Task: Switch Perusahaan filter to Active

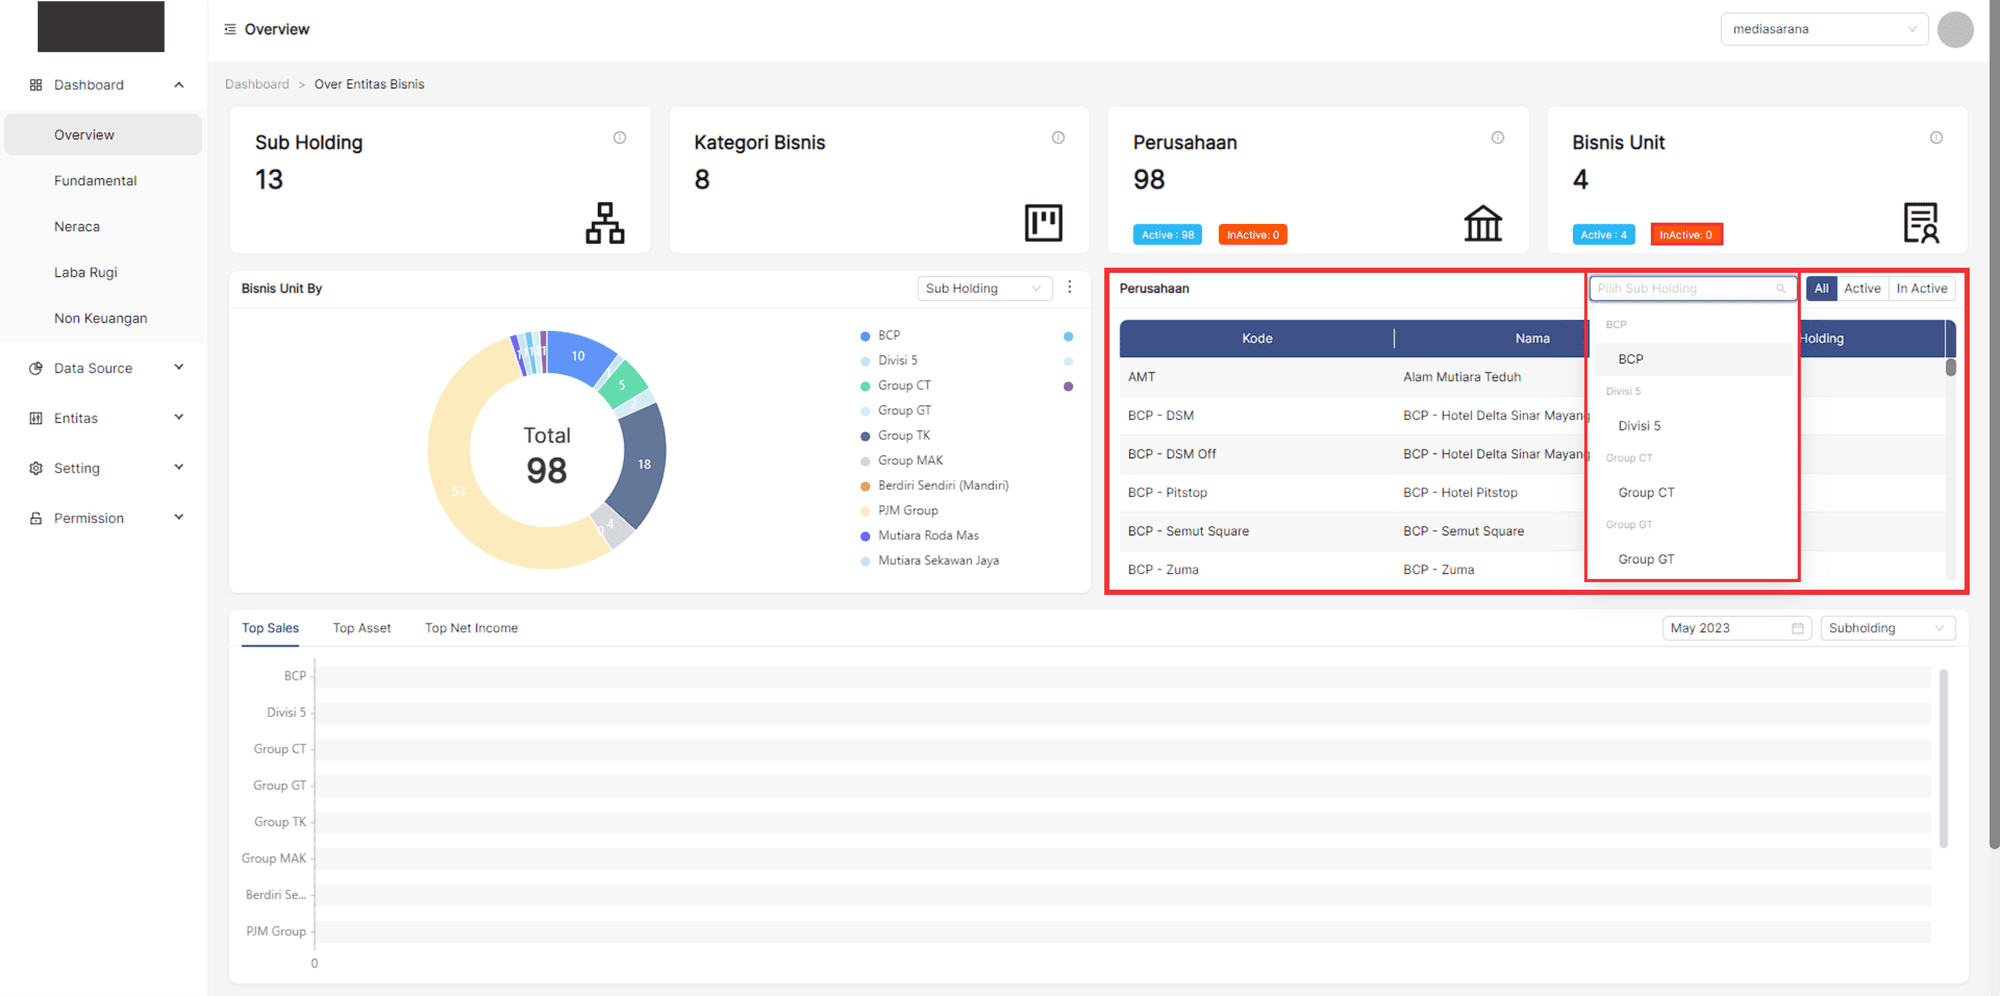Action: point(1861,289)
